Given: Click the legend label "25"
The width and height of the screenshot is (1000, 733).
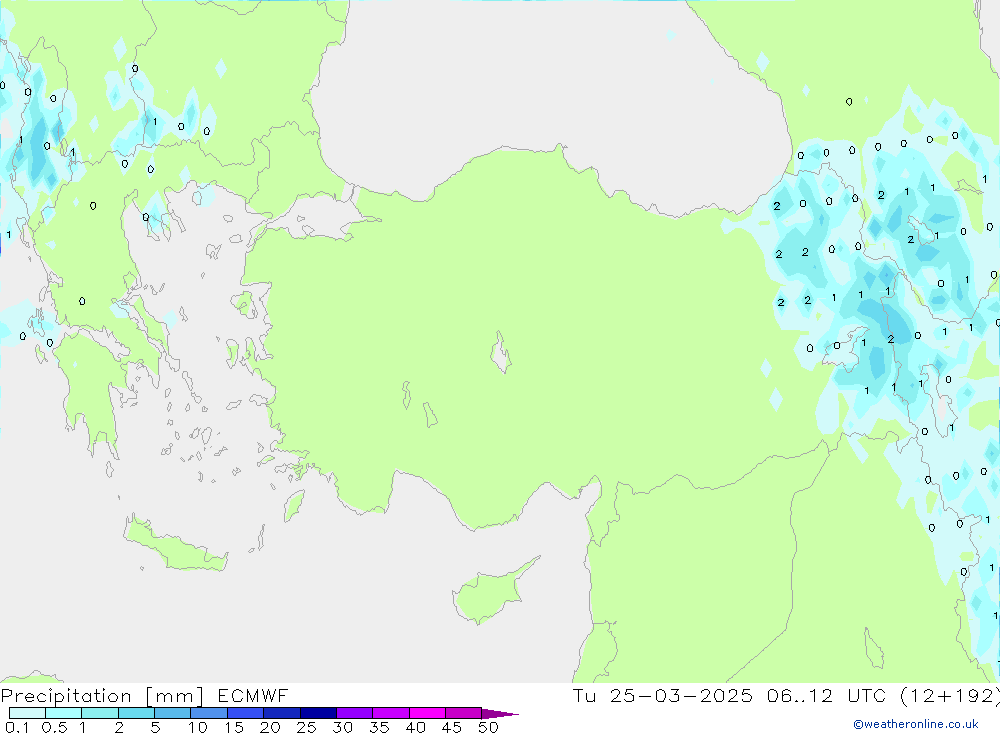Looking at the screenshot, I should [x=306, y=727].
